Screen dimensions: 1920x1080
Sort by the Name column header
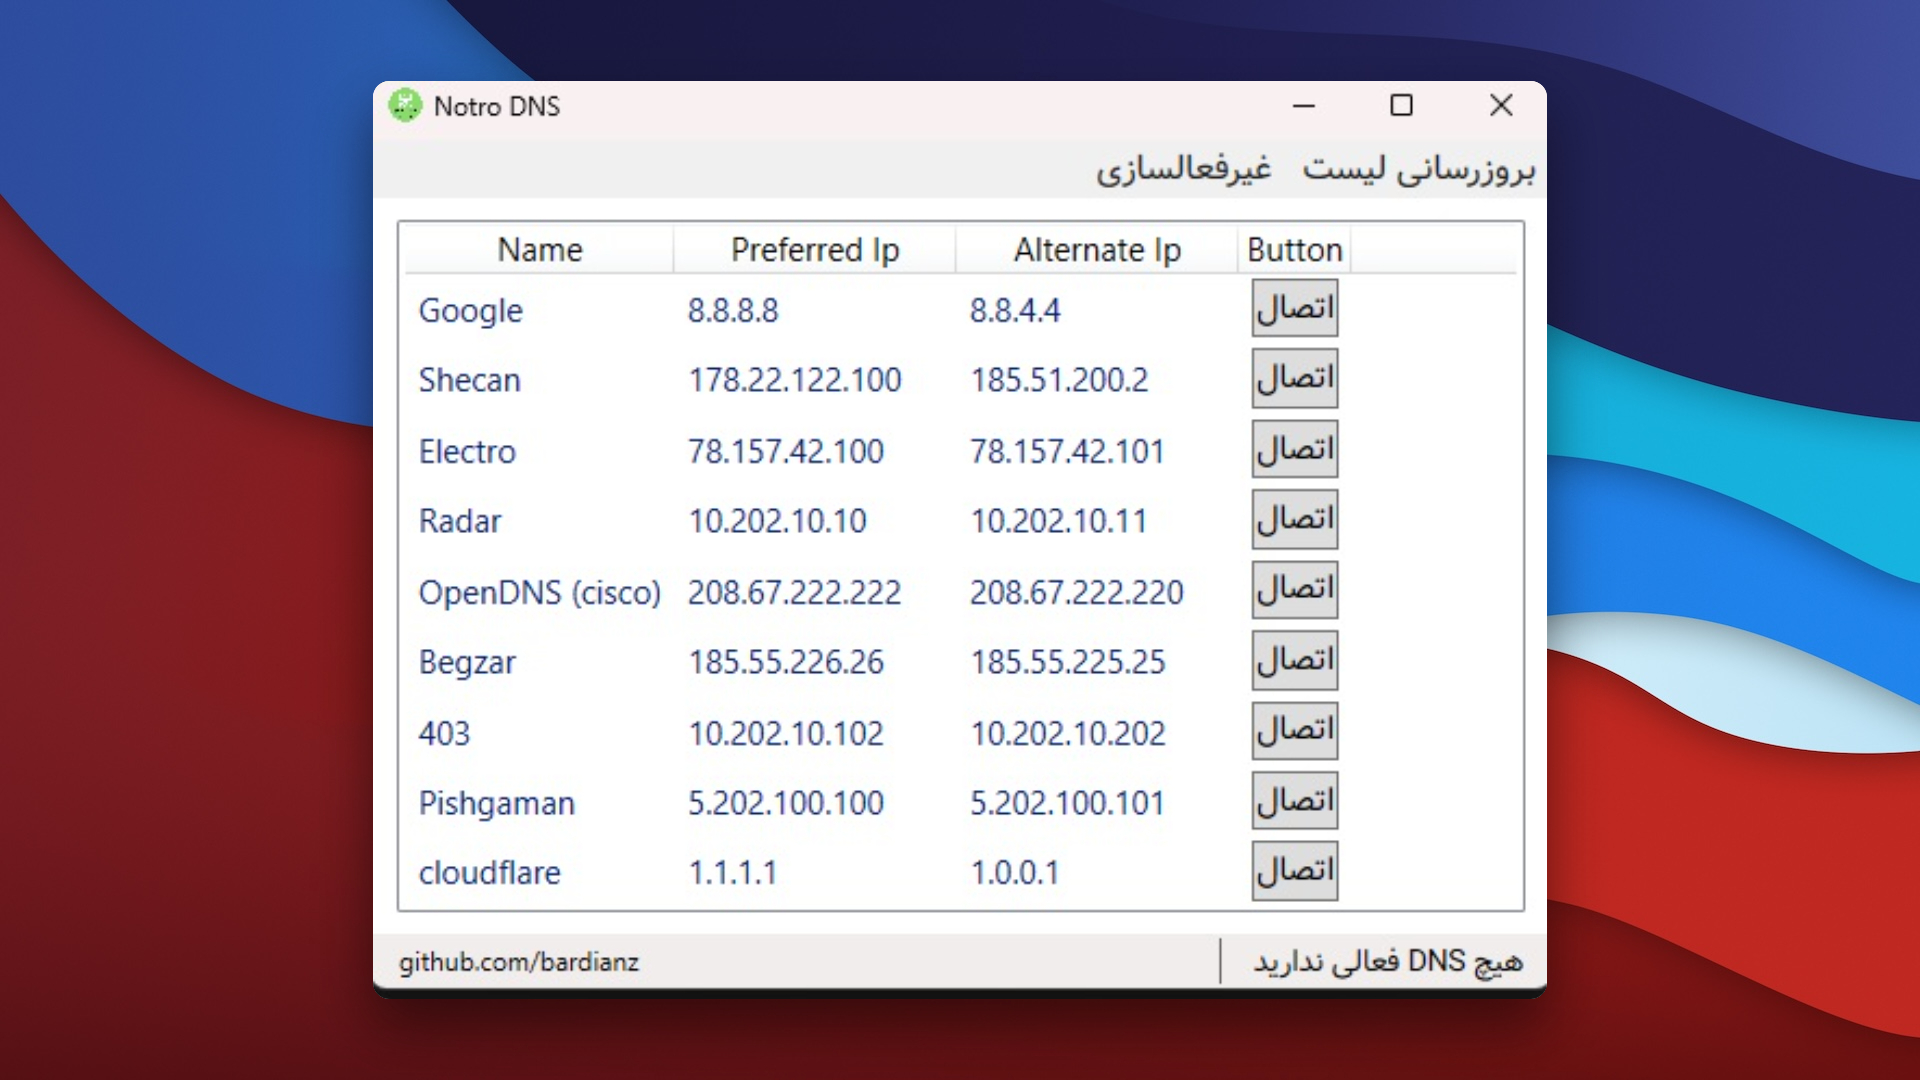[539, 250]
